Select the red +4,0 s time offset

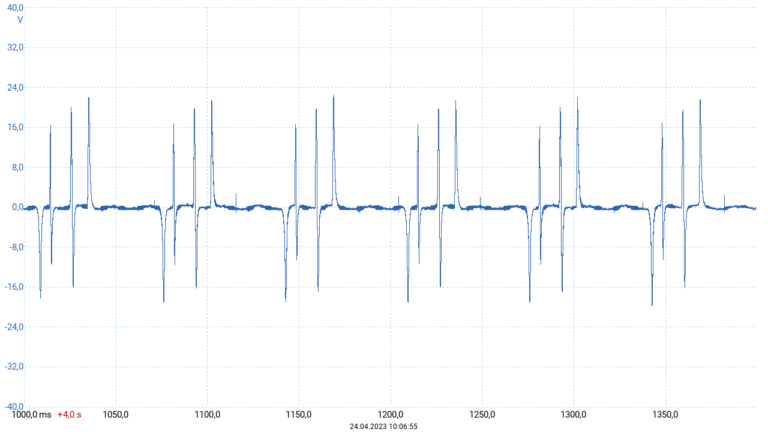(70, 415)
